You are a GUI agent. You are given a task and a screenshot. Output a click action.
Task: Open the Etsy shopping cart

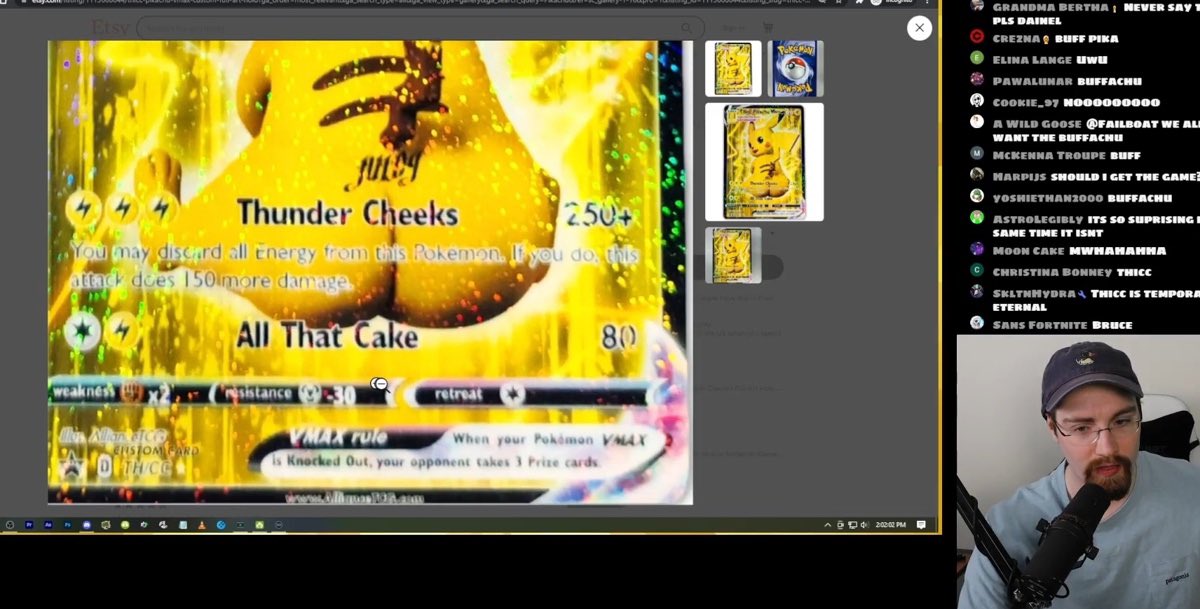[768, 28]
